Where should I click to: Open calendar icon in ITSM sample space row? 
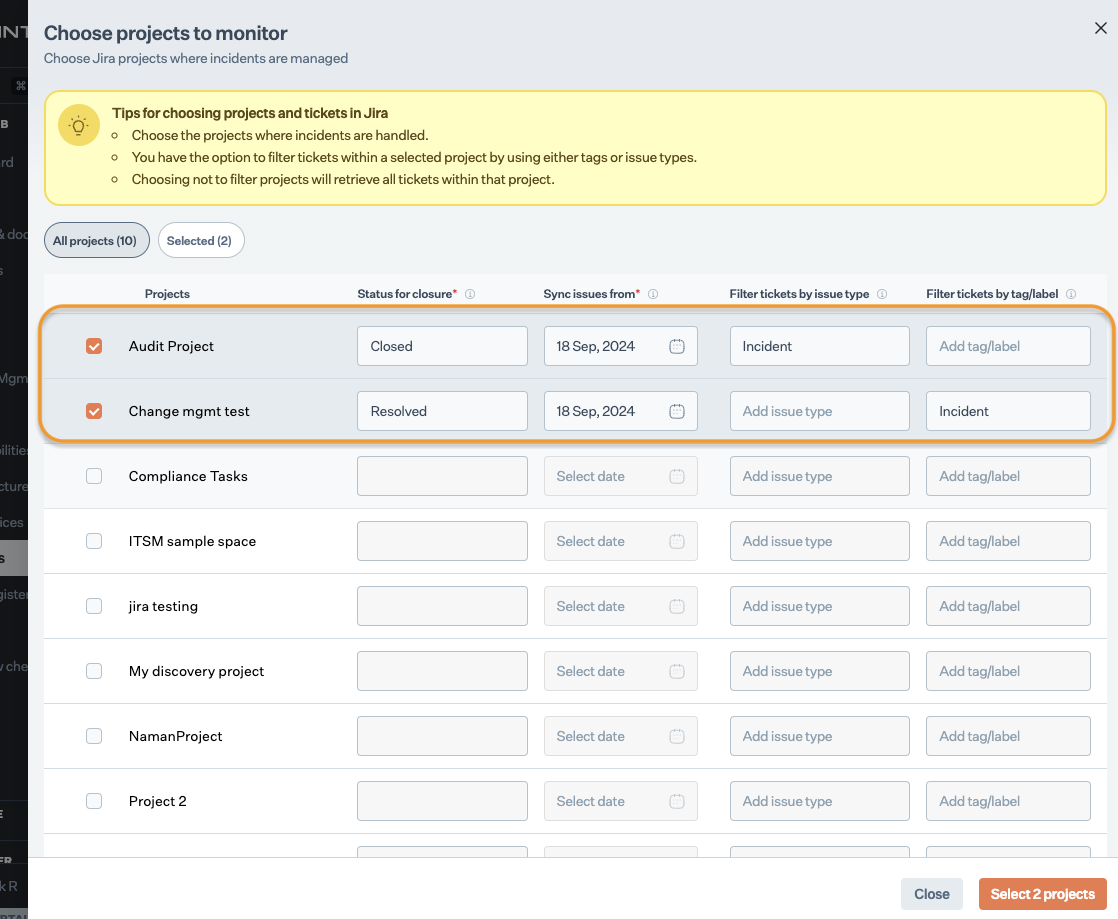pos(677,541)
